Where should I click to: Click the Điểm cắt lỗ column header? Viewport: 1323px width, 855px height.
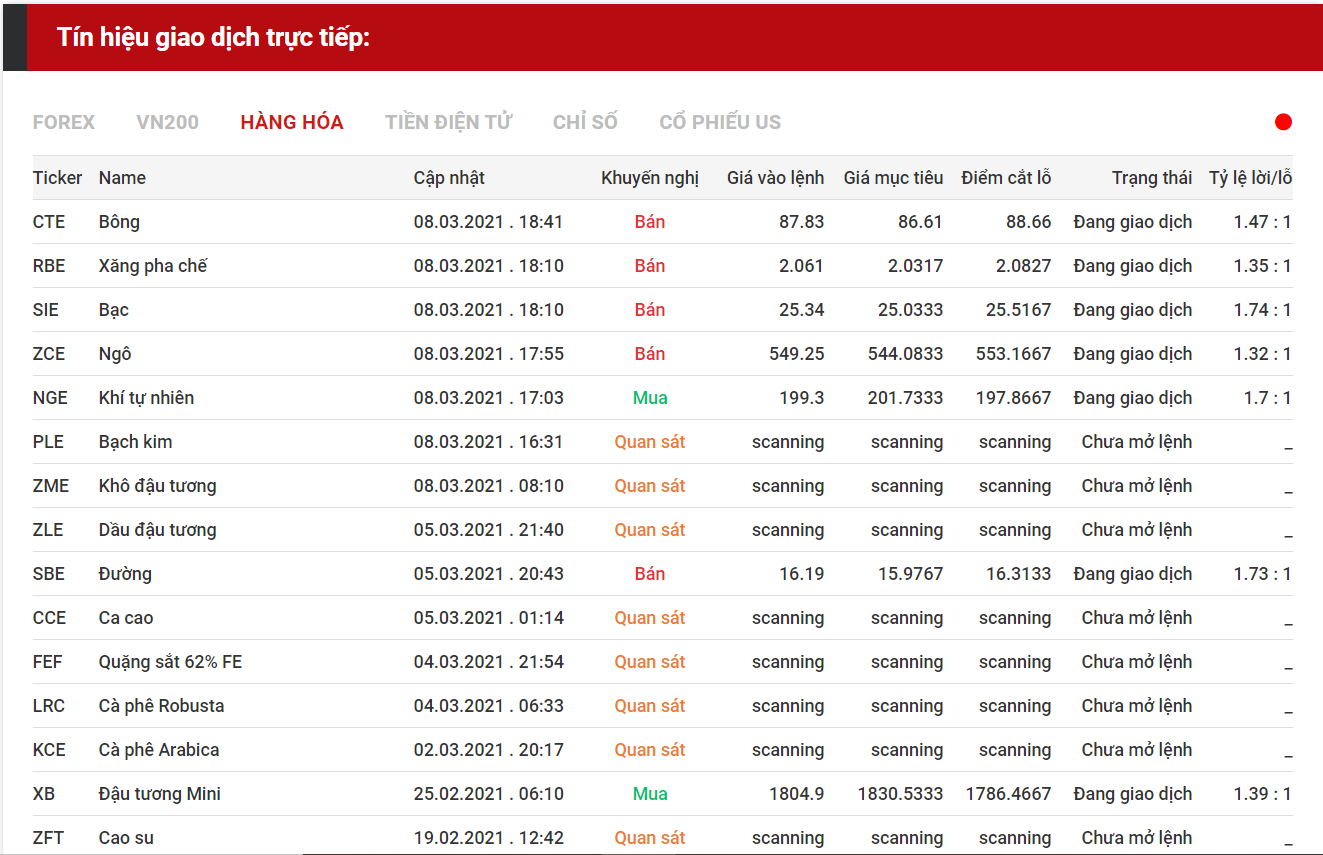(1006, 178)
